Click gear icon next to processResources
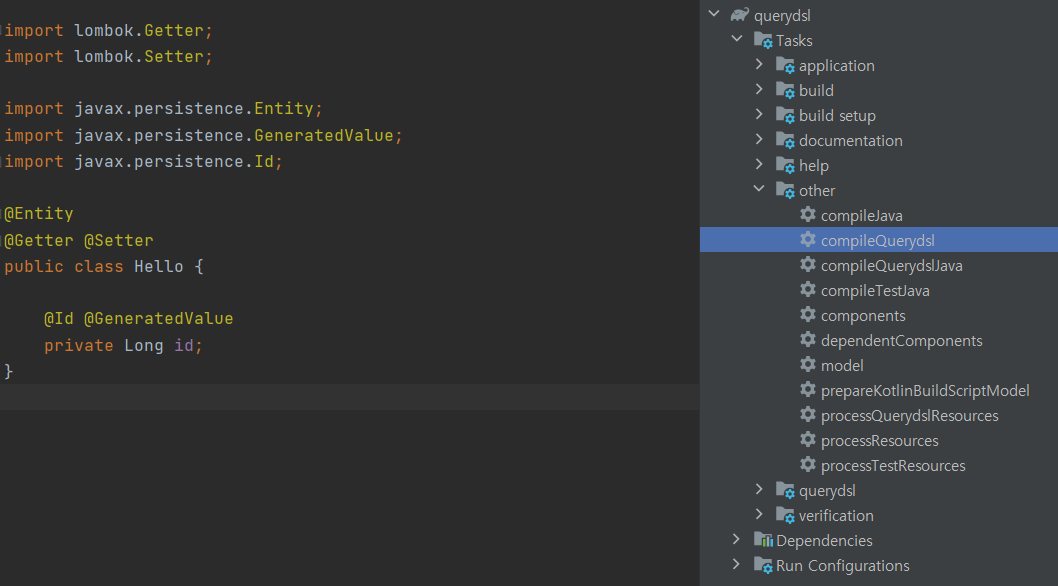1058x586 pixels. (x=808, y=440)
